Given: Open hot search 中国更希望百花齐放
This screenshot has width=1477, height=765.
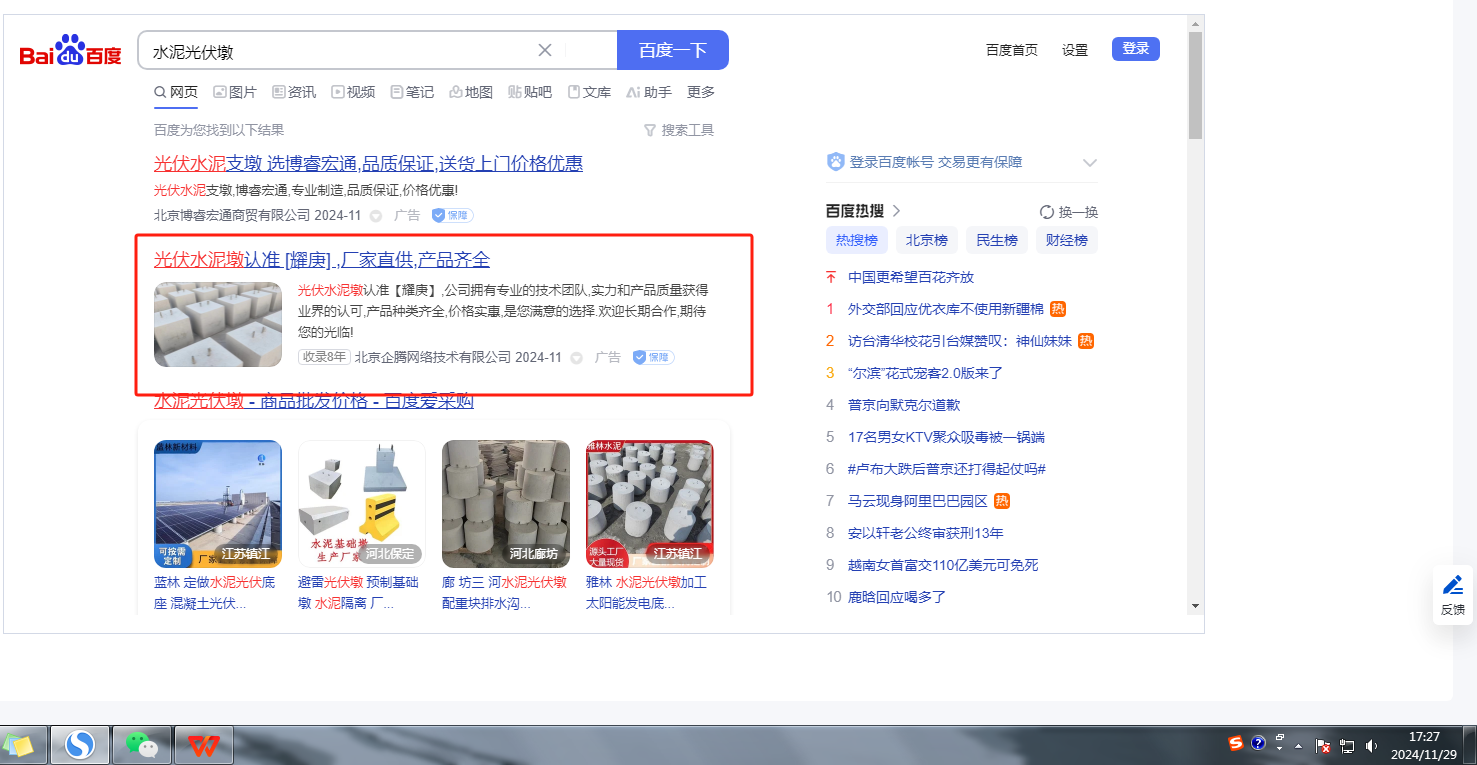Looking at the screenshot, I should tap(911, 277).
